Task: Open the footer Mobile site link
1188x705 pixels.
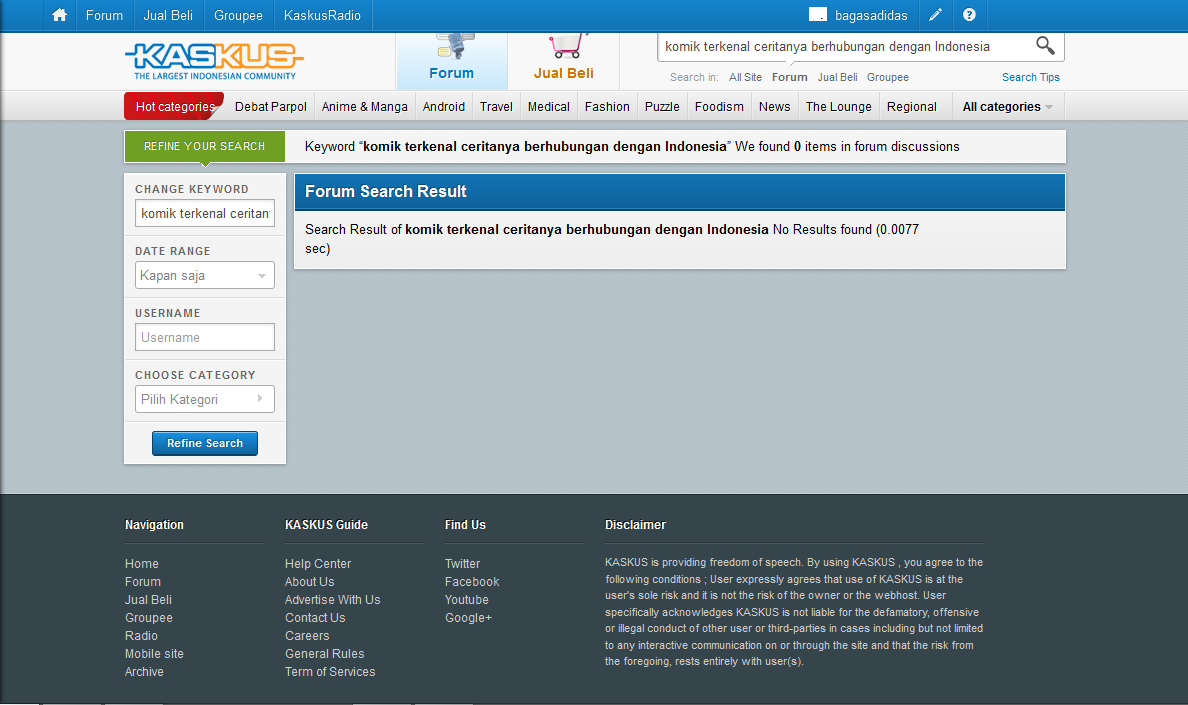Action: click(x=154, y=654)
